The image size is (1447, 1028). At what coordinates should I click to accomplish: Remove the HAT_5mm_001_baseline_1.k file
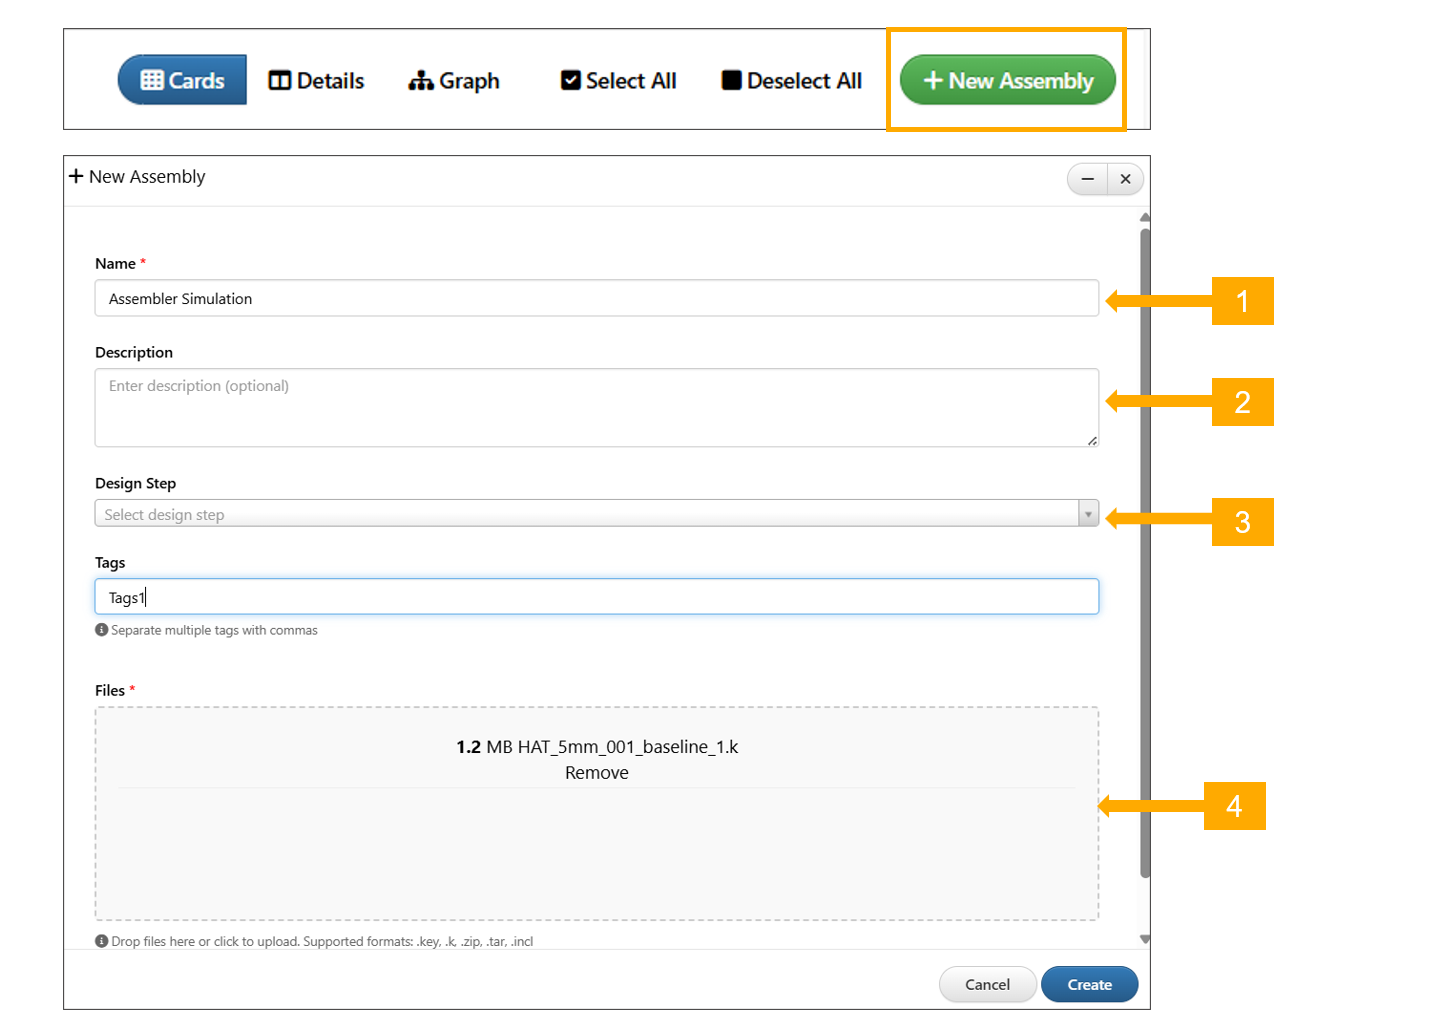point(596,773)
